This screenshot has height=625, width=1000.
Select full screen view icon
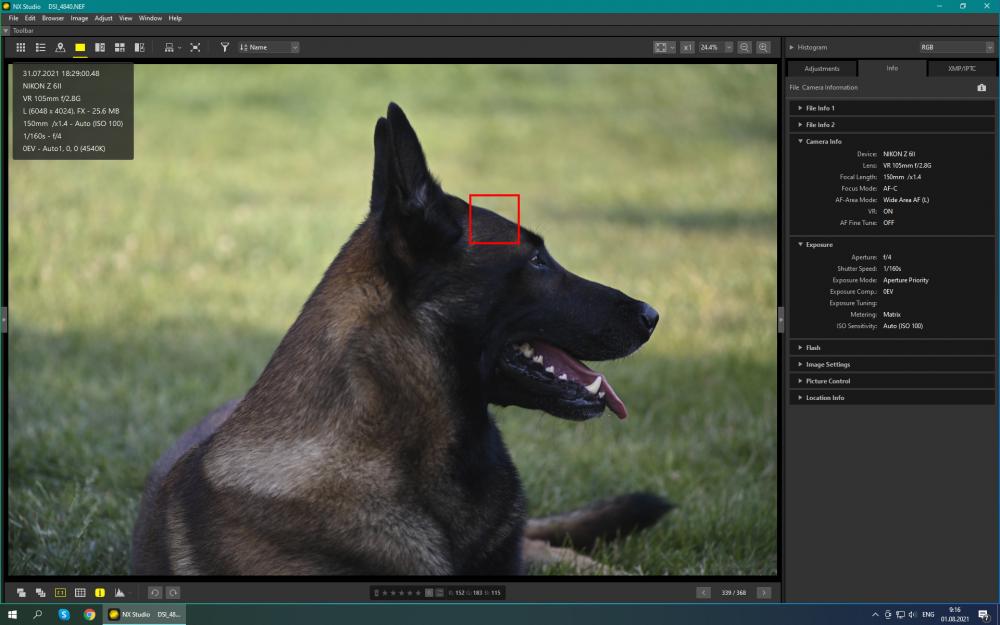tap(195, 47)
